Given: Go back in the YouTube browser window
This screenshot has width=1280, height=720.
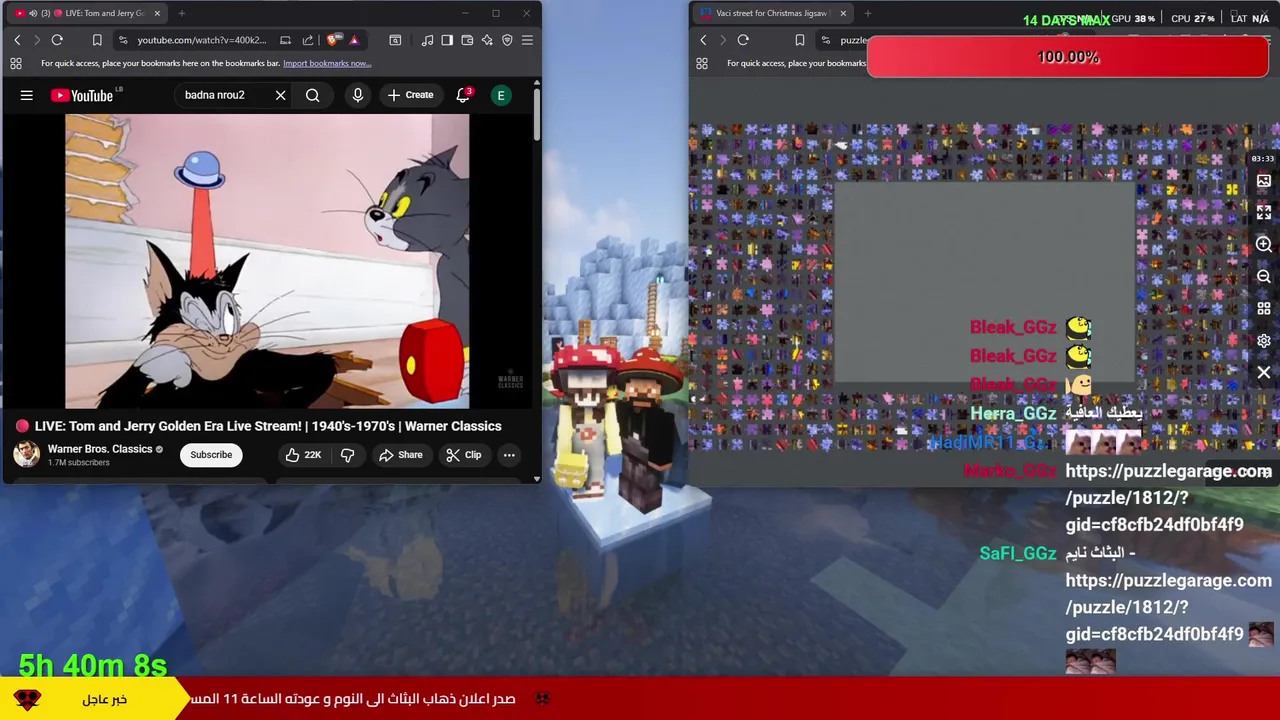Looking at the screenshot, I should [17, 40].
